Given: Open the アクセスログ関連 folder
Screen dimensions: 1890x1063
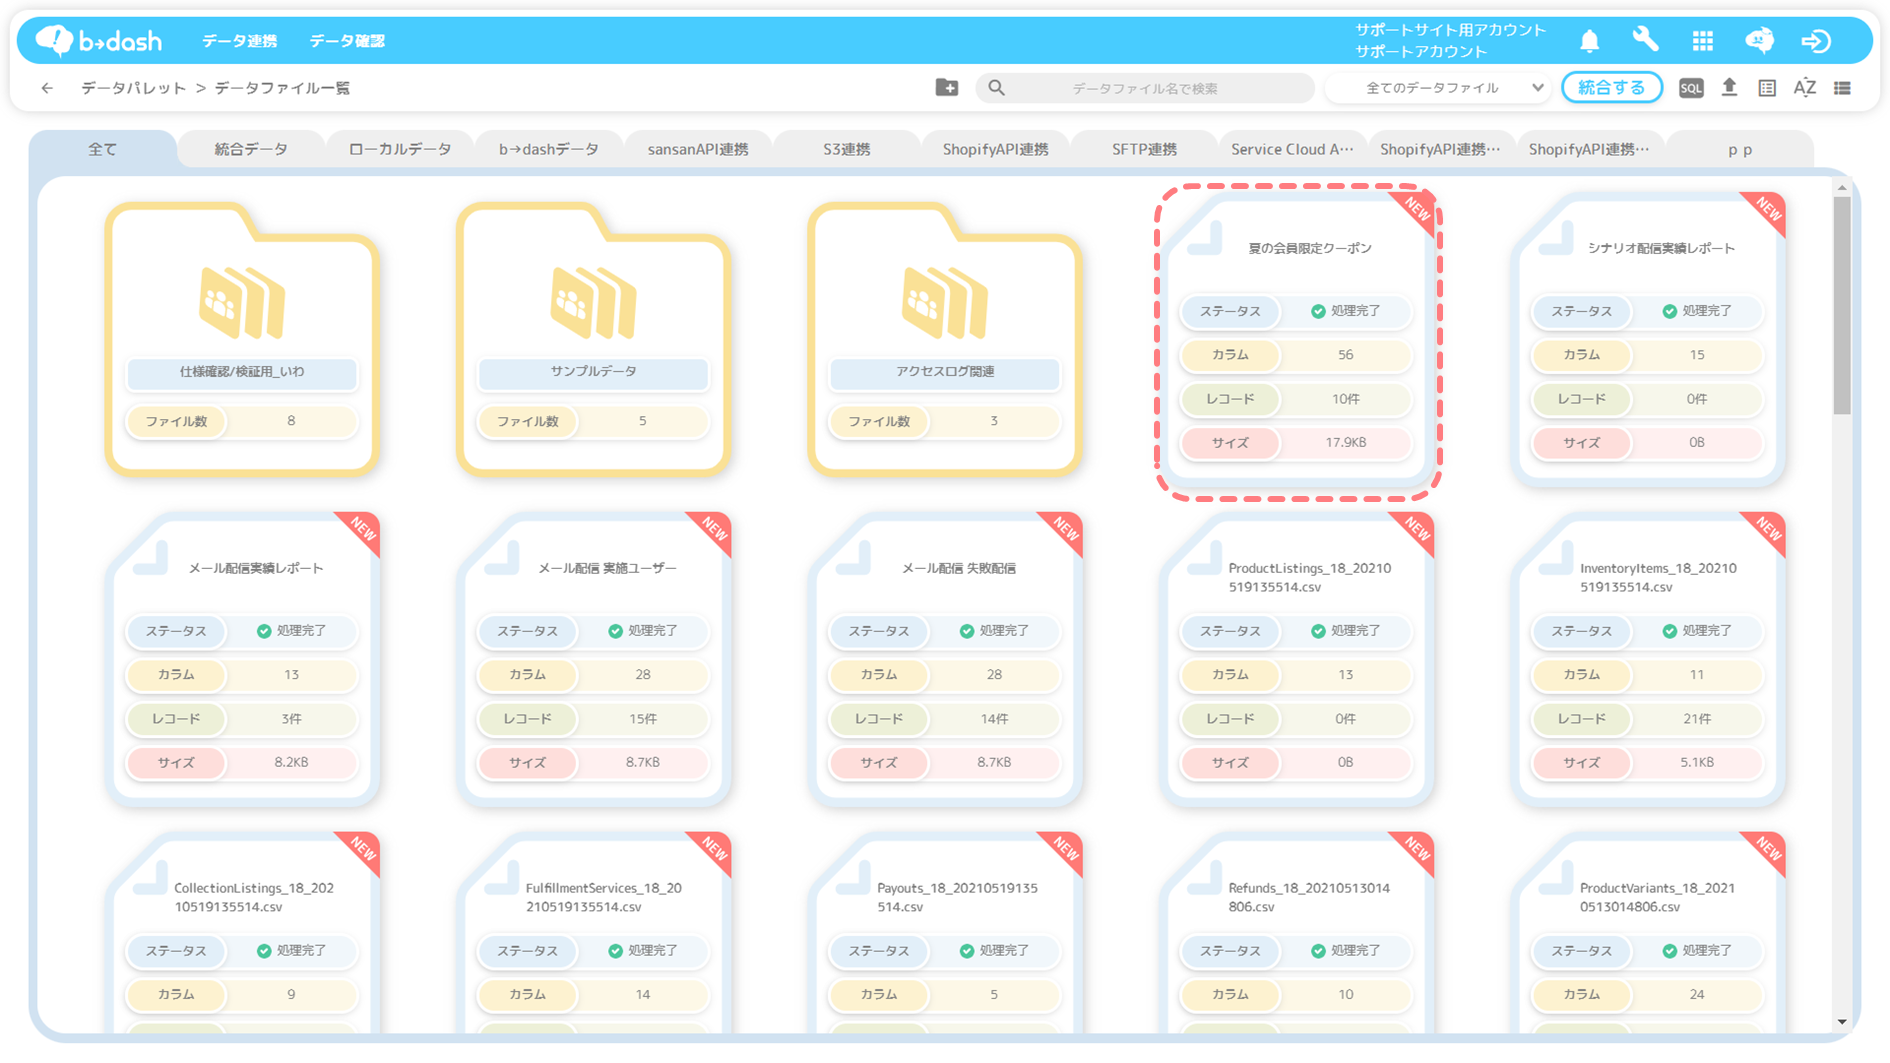Looking at the screenshot, I should click(945, 338).
